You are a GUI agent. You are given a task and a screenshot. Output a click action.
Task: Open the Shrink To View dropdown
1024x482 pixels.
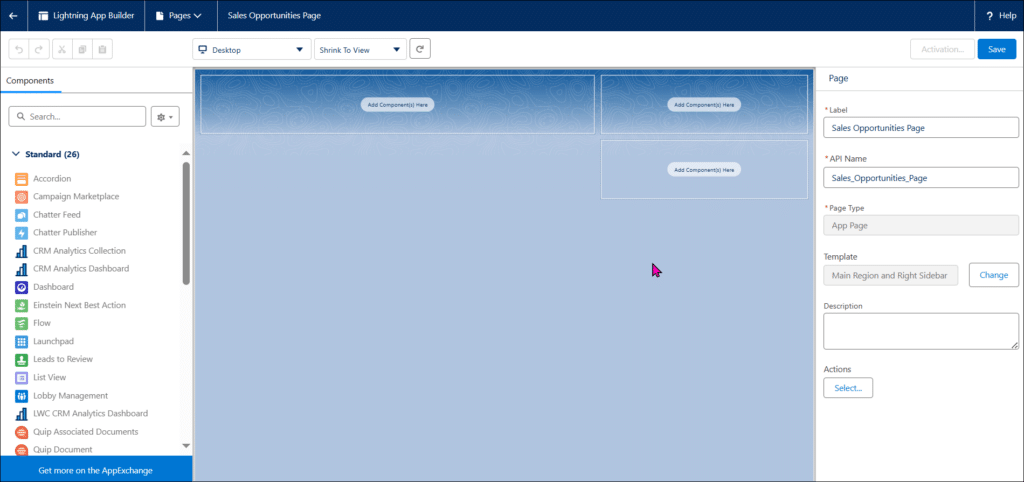click(x=360, y=50)
